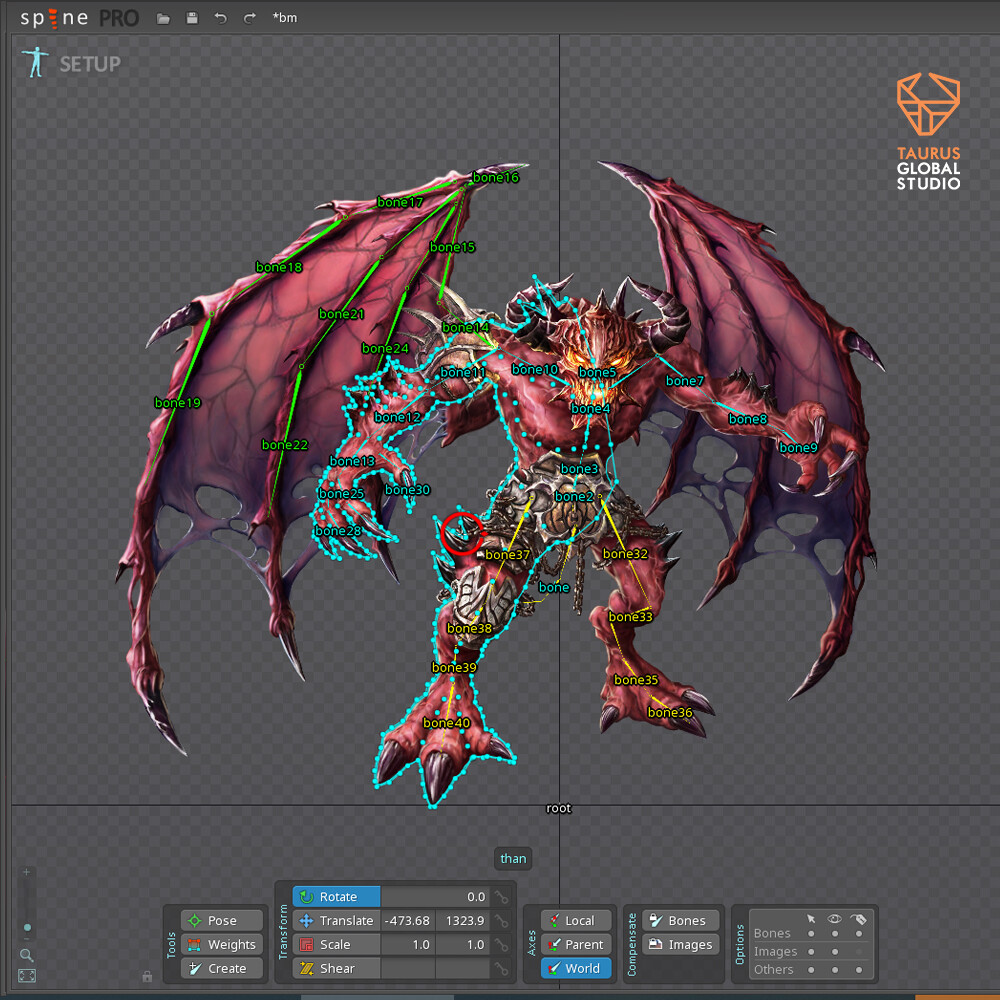Screen dimensions: 1000x1000
Task: Enable Parent axes mode
Action: point(575,944)
